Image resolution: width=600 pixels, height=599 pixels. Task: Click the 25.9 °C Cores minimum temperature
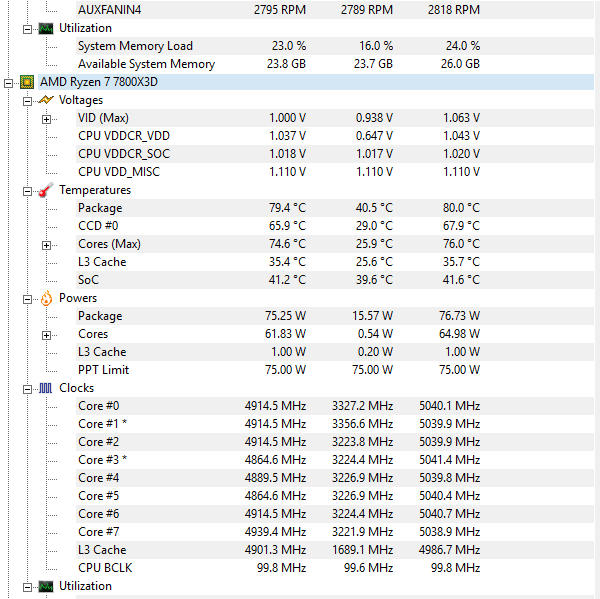(374, 244)
